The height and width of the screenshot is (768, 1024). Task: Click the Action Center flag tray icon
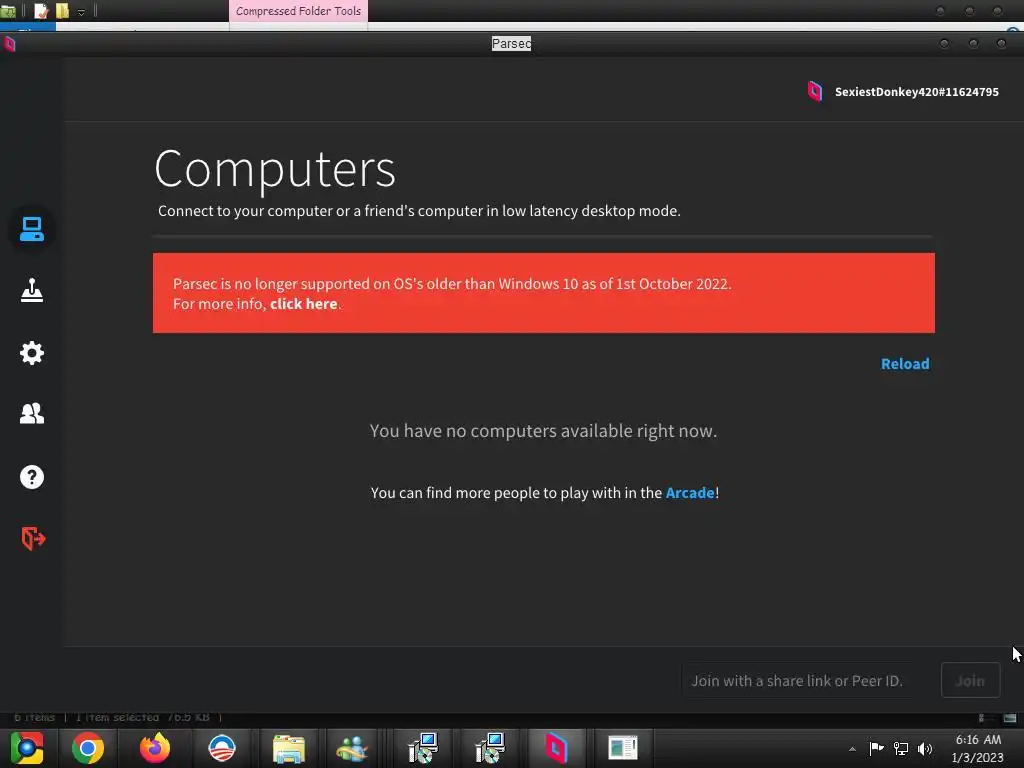876,748
